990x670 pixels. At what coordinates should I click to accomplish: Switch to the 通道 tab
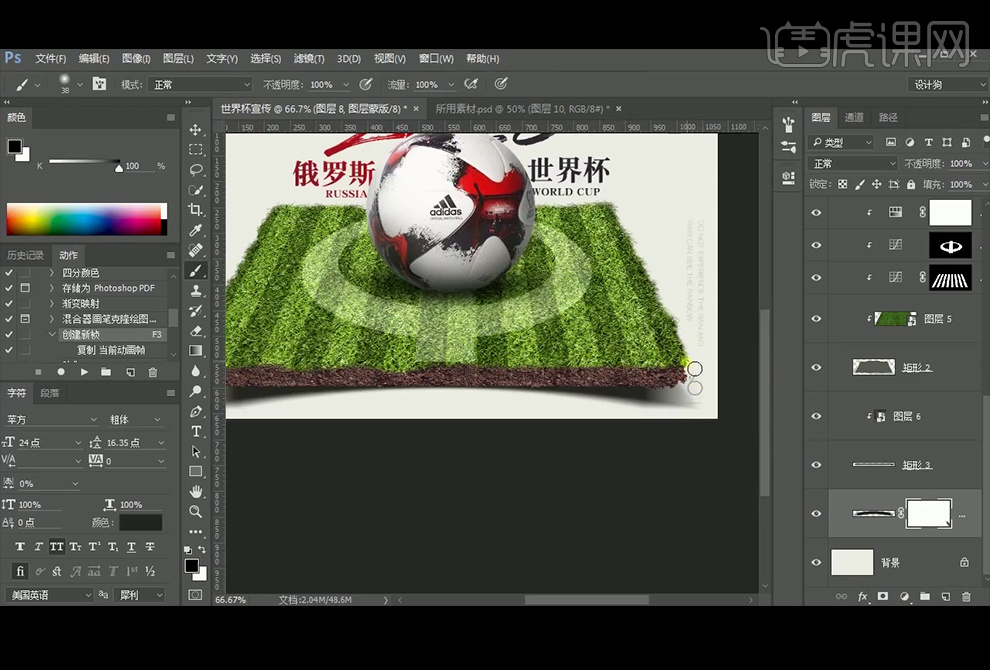(854, 118)
